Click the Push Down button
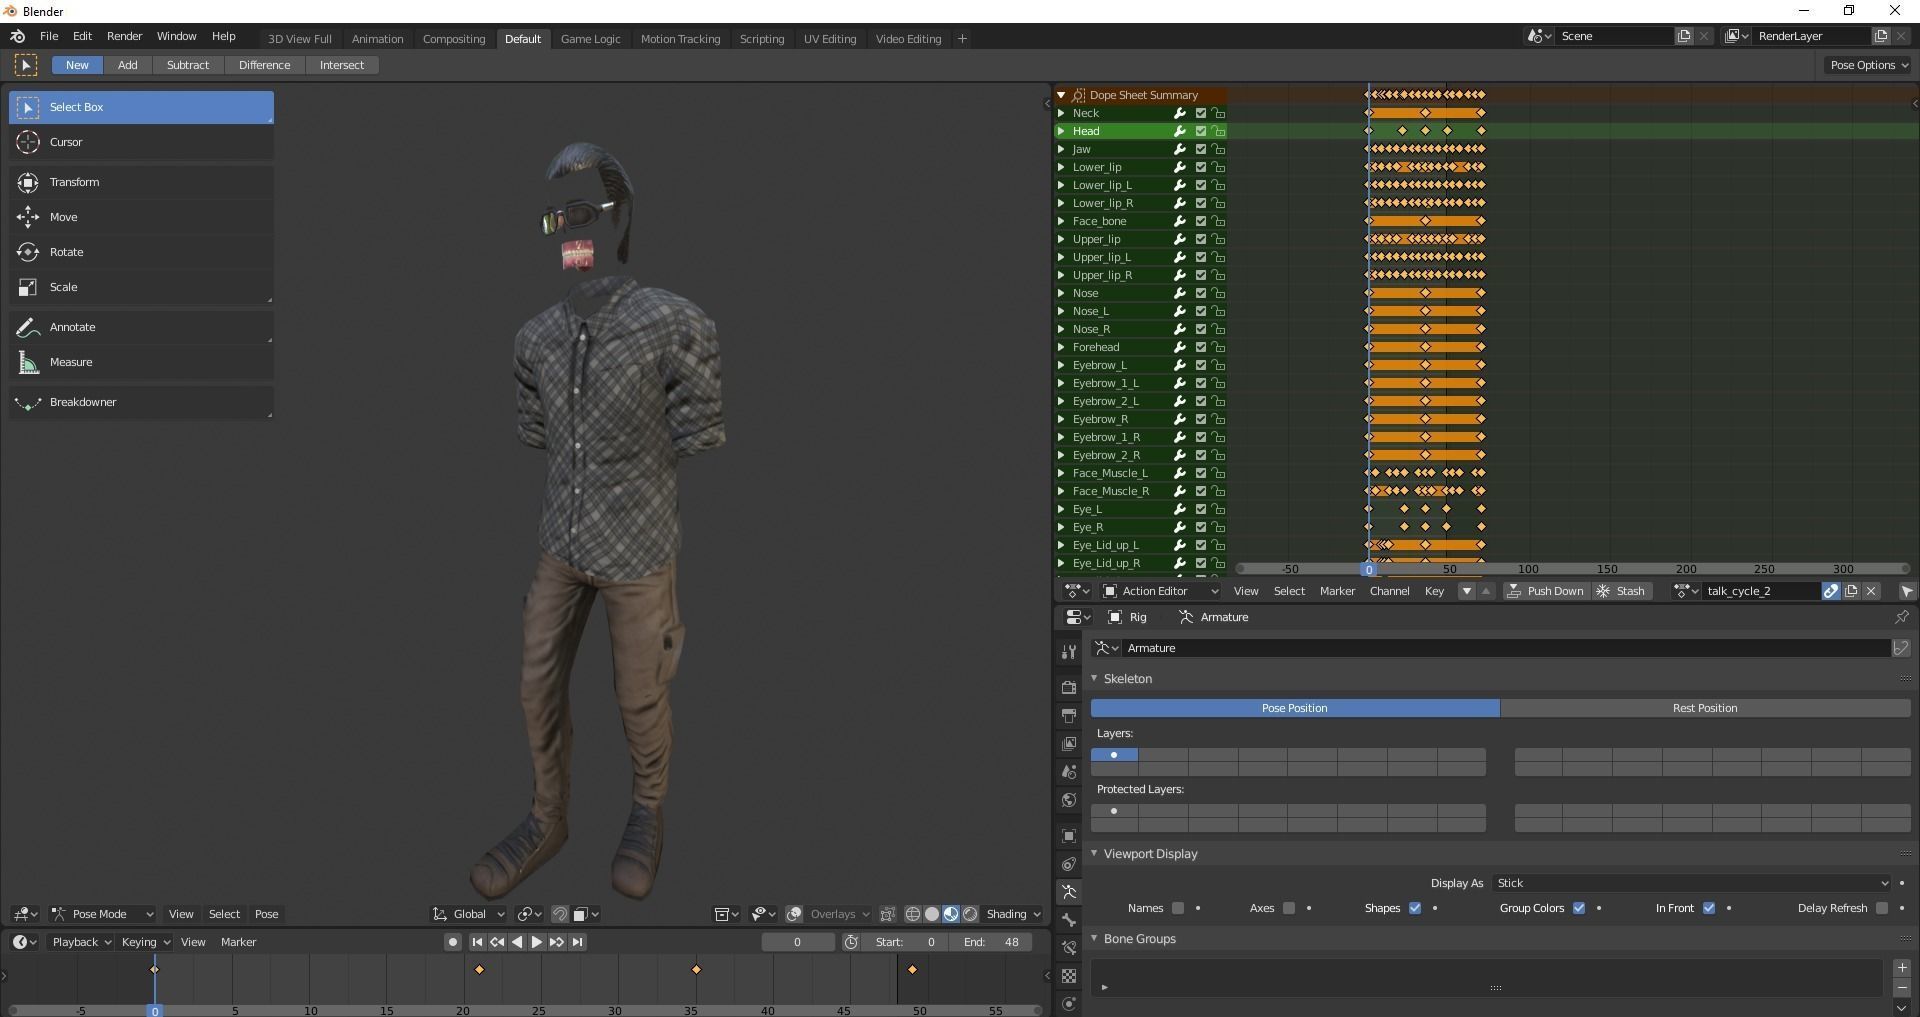Image resolution: width=1920 pixels, height=1017 pixels. [x=1546, y=591]
